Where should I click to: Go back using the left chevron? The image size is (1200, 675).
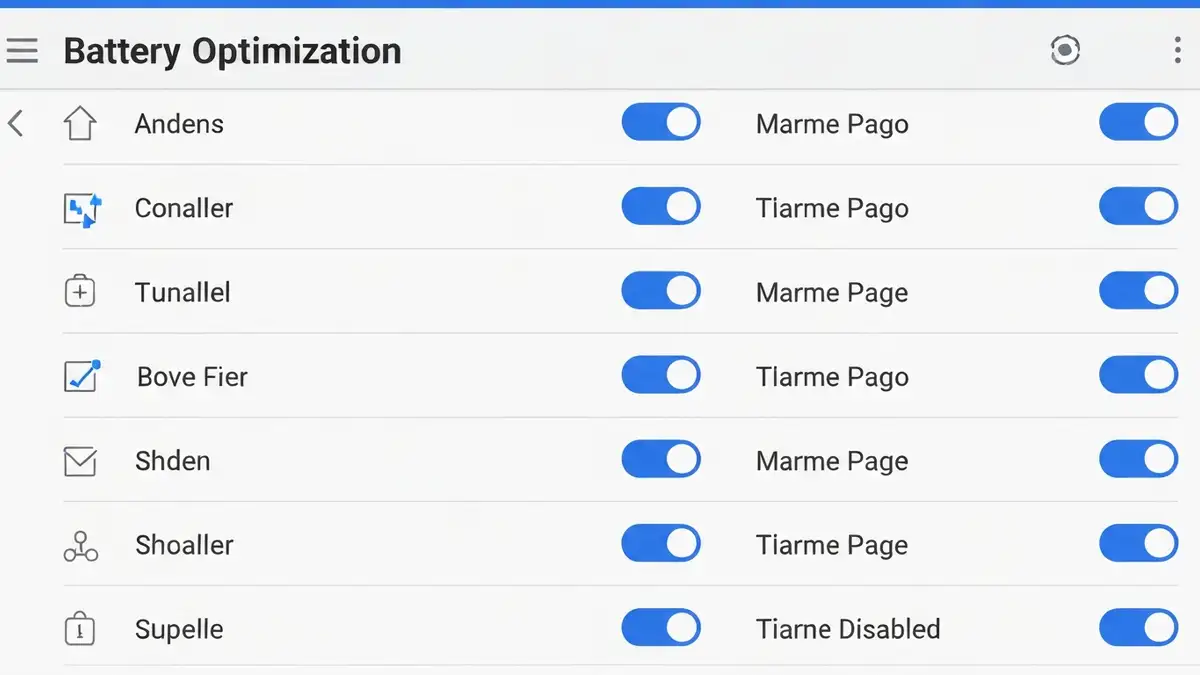pos(15,124)
